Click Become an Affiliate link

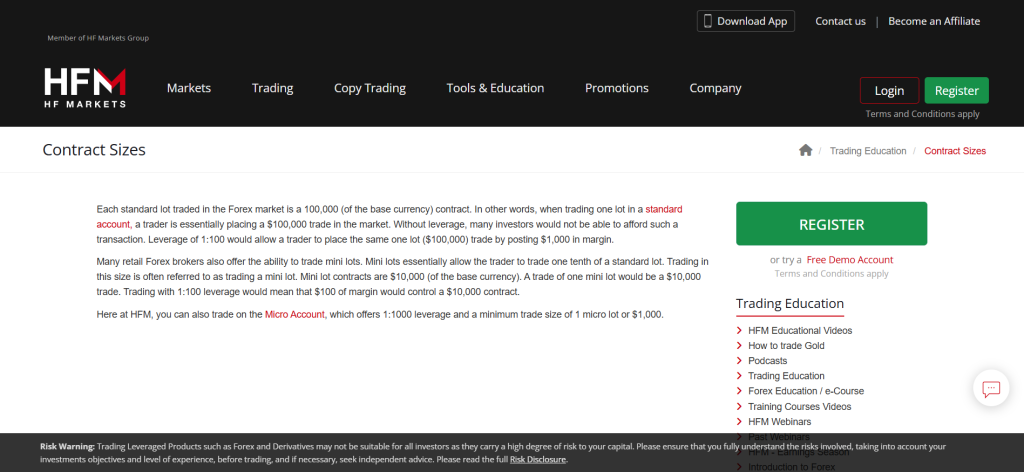pyautogui.click(x=934, y=21)
